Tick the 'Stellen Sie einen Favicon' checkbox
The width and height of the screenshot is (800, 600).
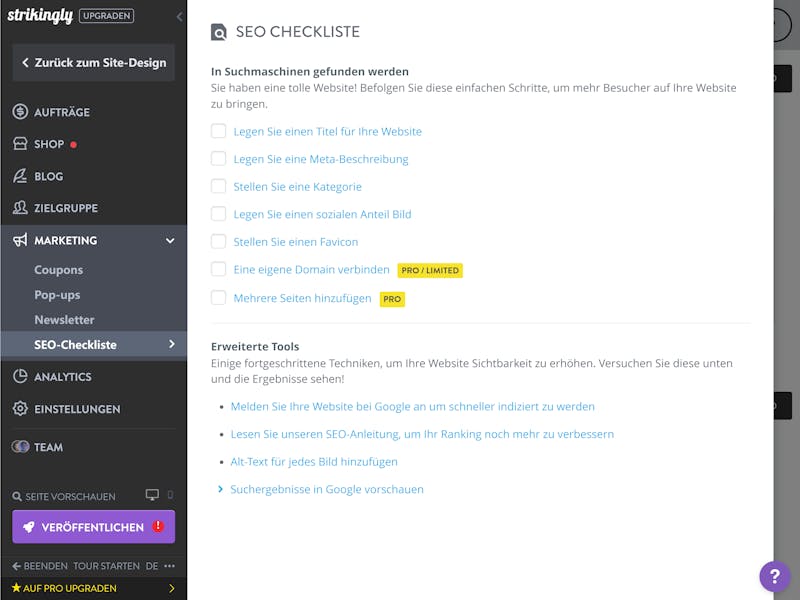pos(218,241)
